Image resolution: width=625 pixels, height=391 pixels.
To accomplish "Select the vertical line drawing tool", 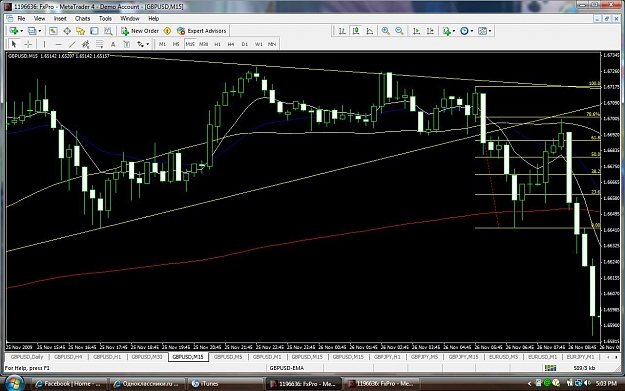I will tap(44, 44).
